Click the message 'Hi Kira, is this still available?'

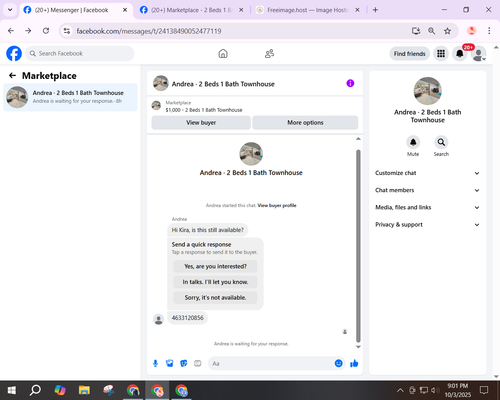(x=208, y=230)
